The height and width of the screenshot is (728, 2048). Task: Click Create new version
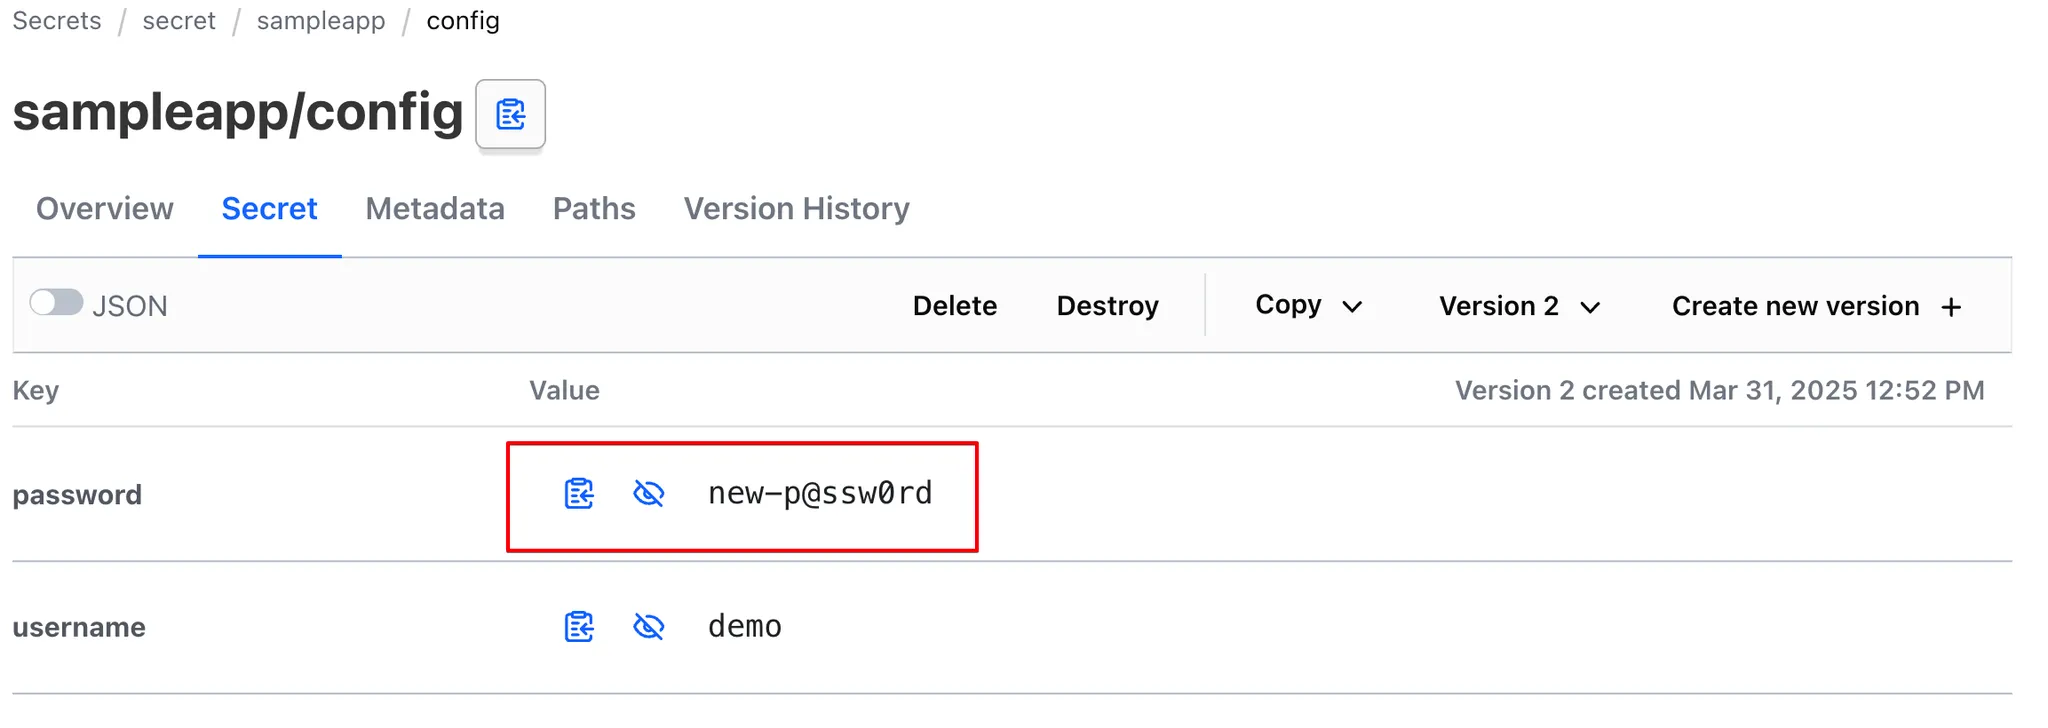pyautogui.click(x=1816, y=306)
